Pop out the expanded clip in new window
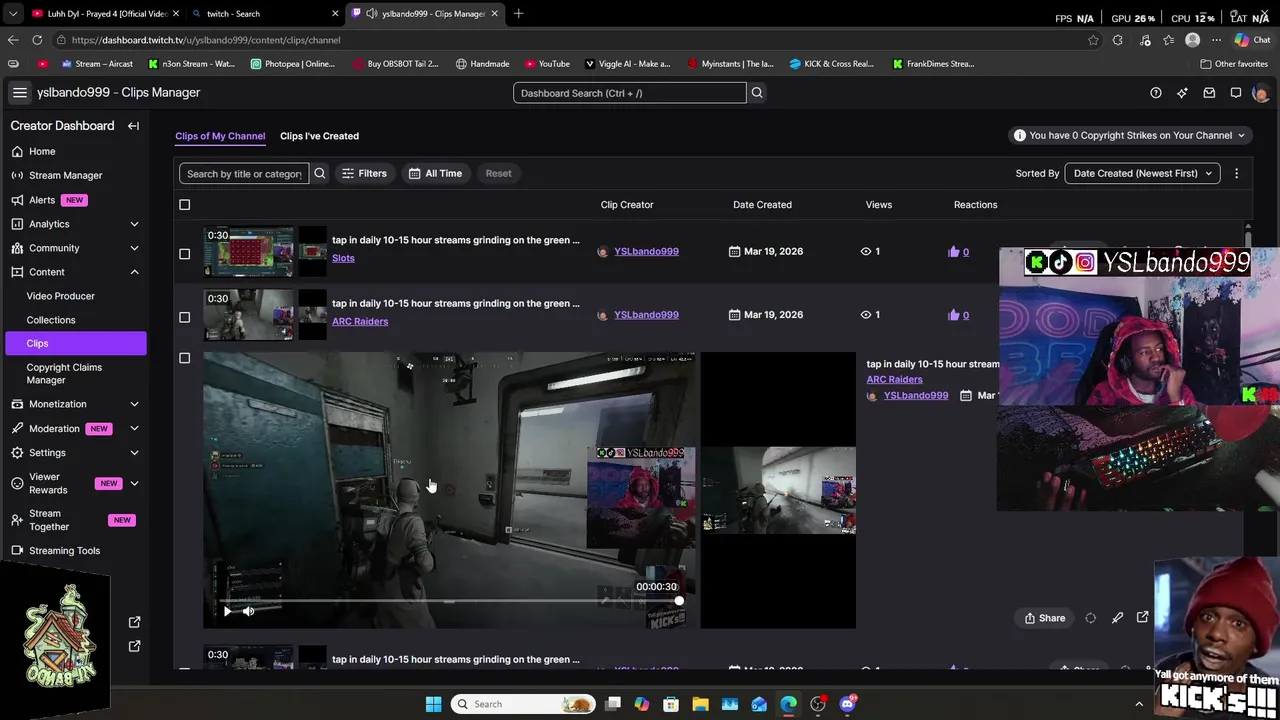 [1143, 618]
